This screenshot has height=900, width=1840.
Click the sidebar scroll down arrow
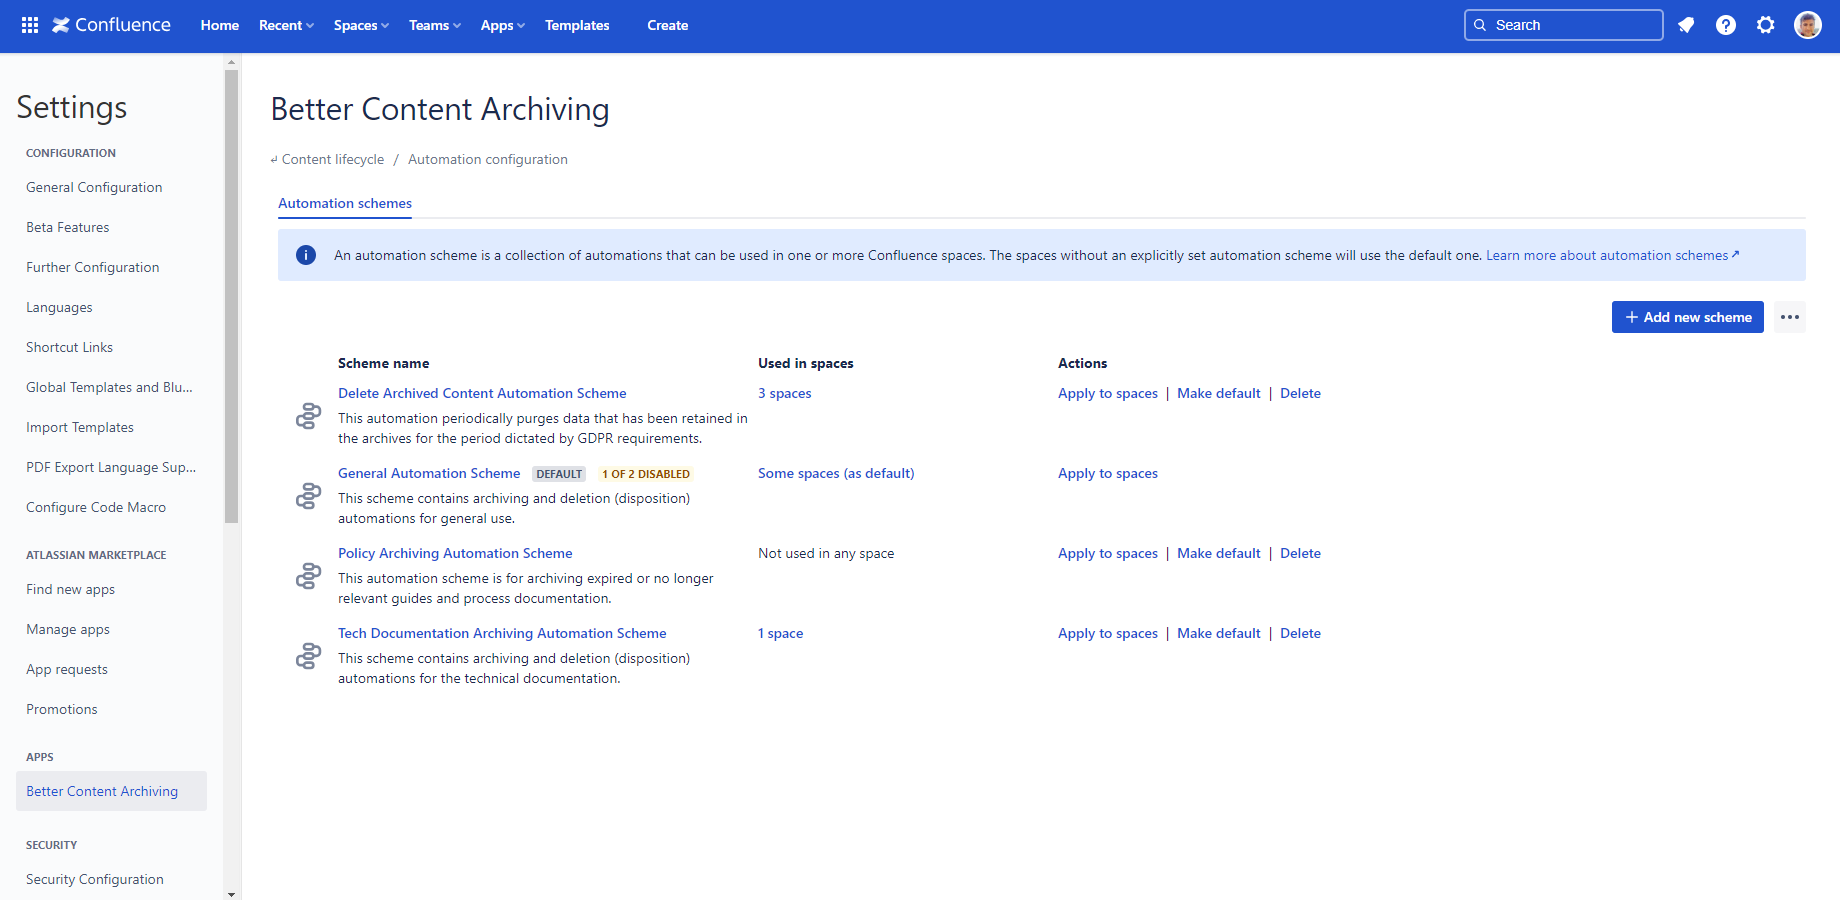coord(232,894)
